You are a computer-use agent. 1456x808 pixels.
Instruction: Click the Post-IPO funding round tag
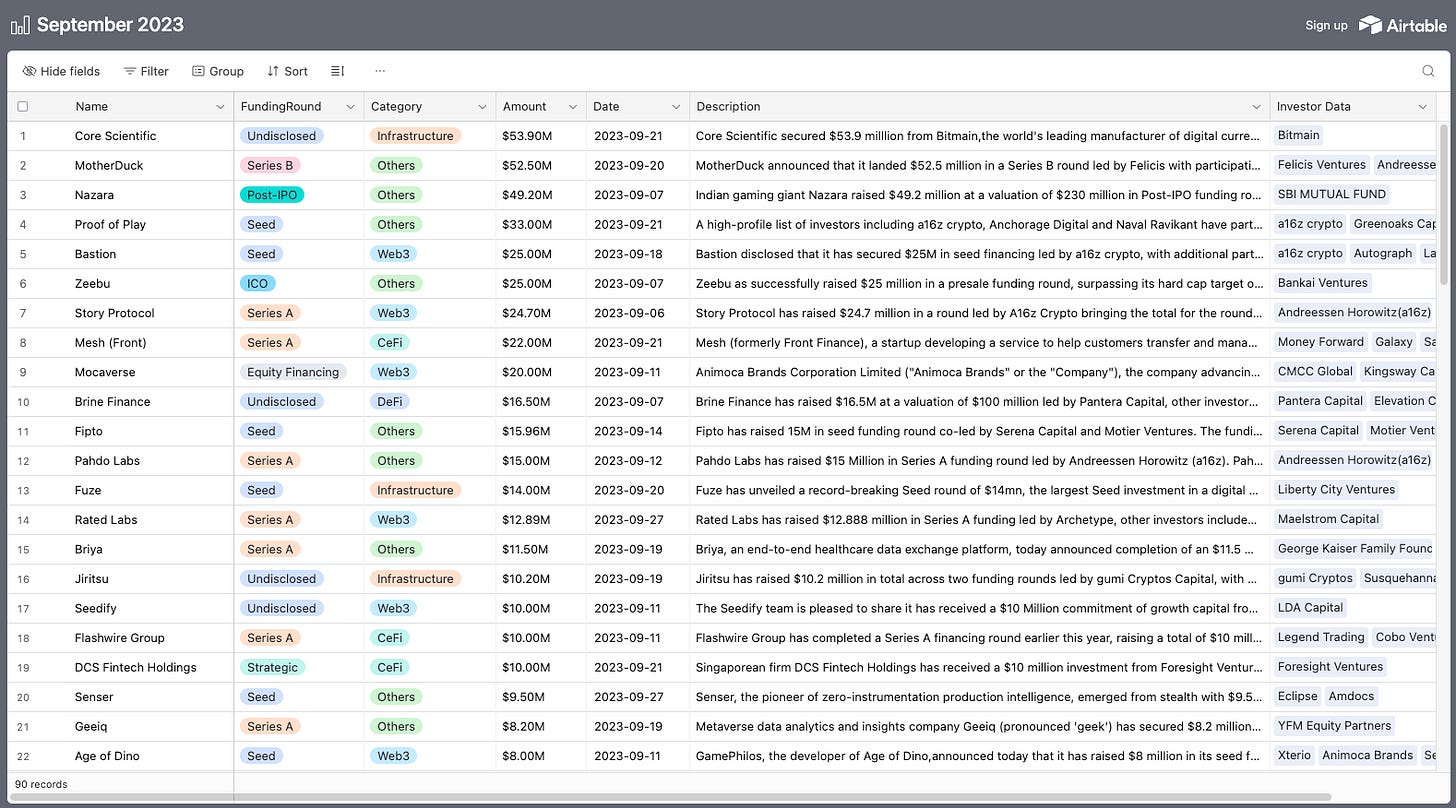click(x=272, y=195)
